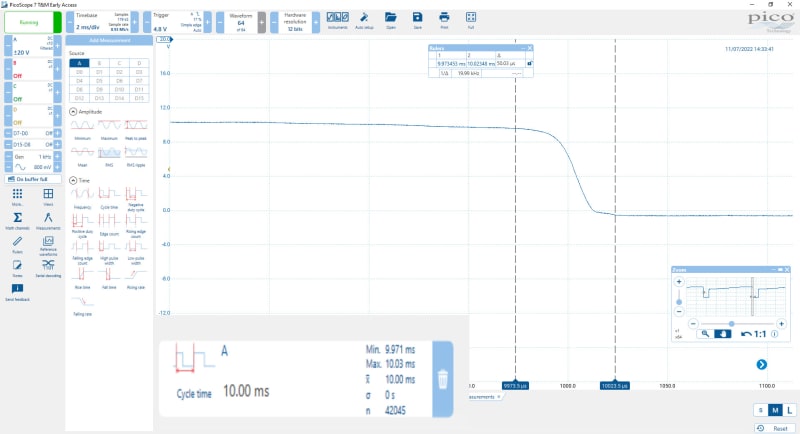Screen dimensions: 800x434
Task: Select source channel D
Action: (x=139, y=63)
